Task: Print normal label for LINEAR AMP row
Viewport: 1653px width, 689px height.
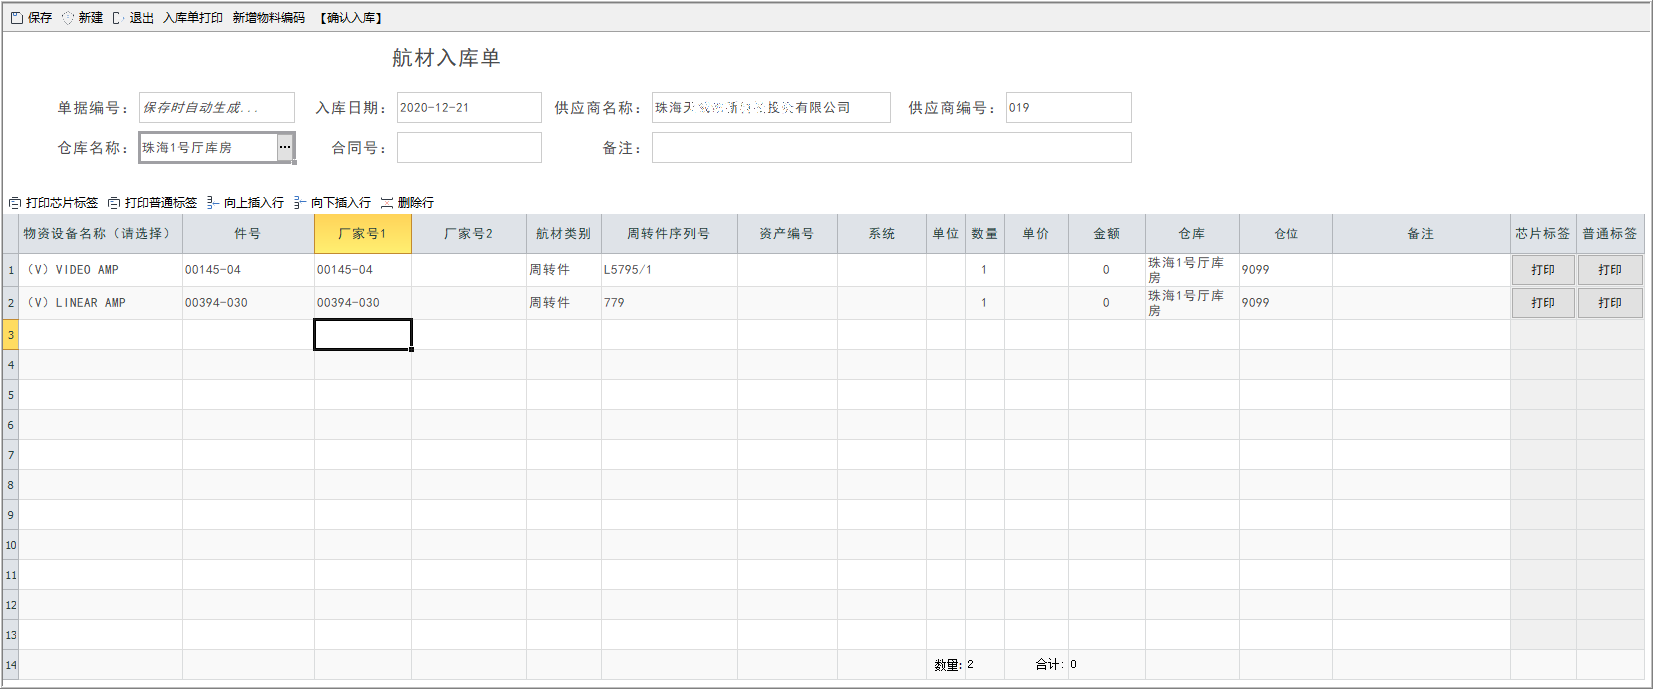Action: coord(1610,303)
